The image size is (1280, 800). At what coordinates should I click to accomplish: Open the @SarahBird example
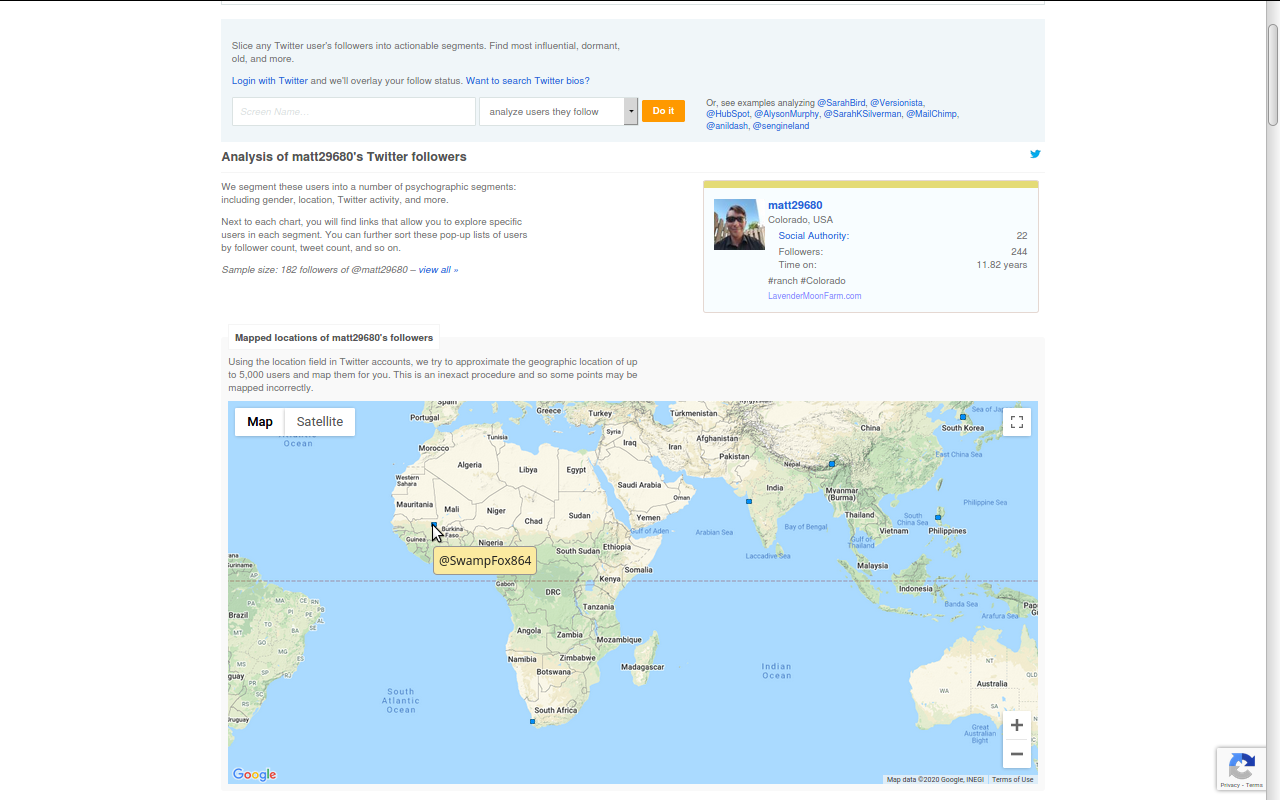point(842,103)
